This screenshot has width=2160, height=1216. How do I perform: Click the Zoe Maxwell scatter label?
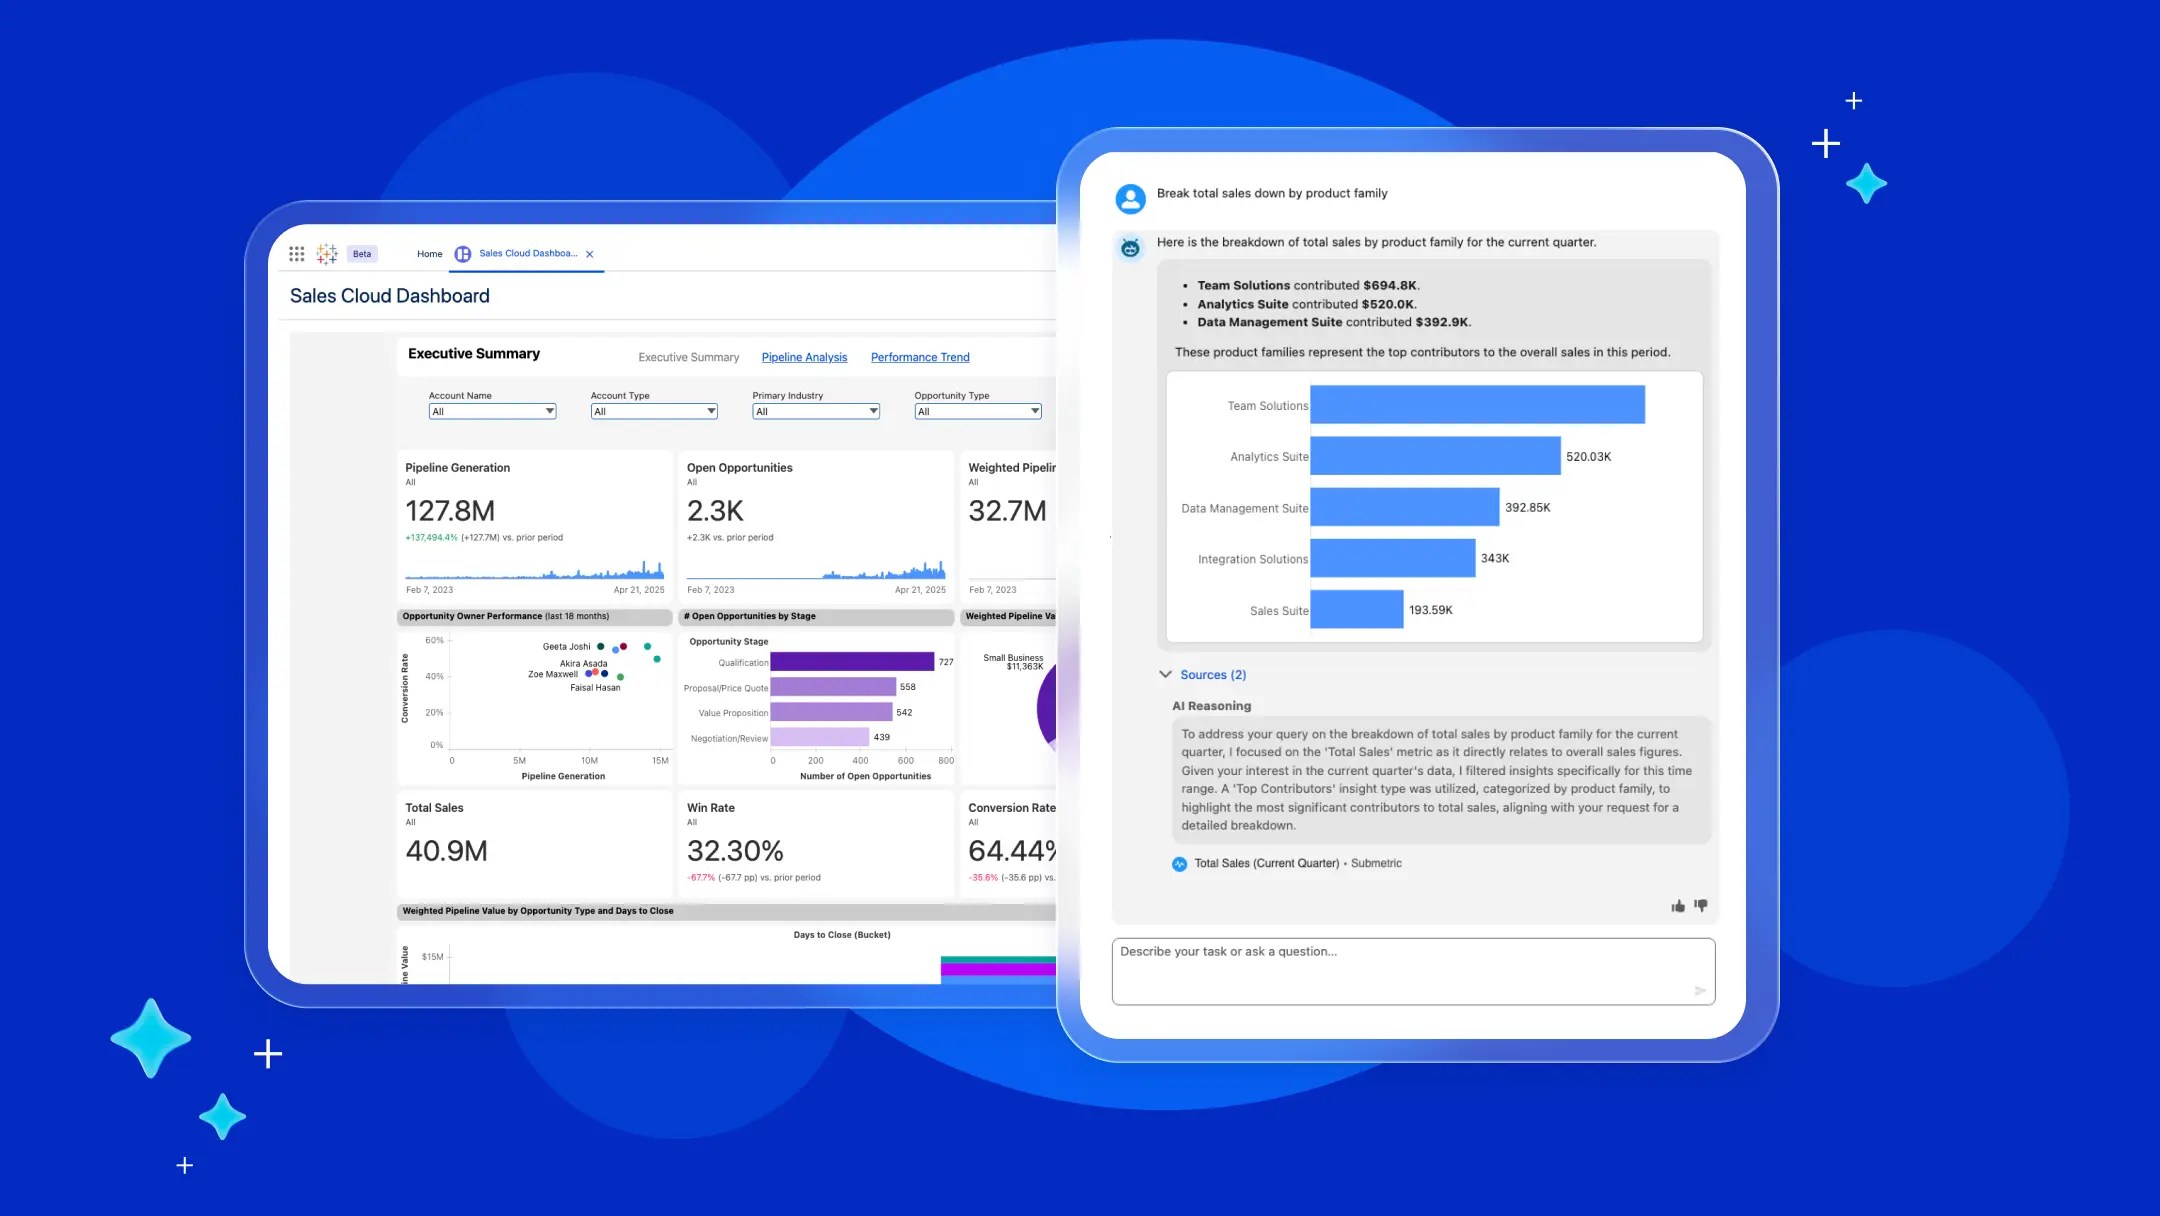point(552,674)
